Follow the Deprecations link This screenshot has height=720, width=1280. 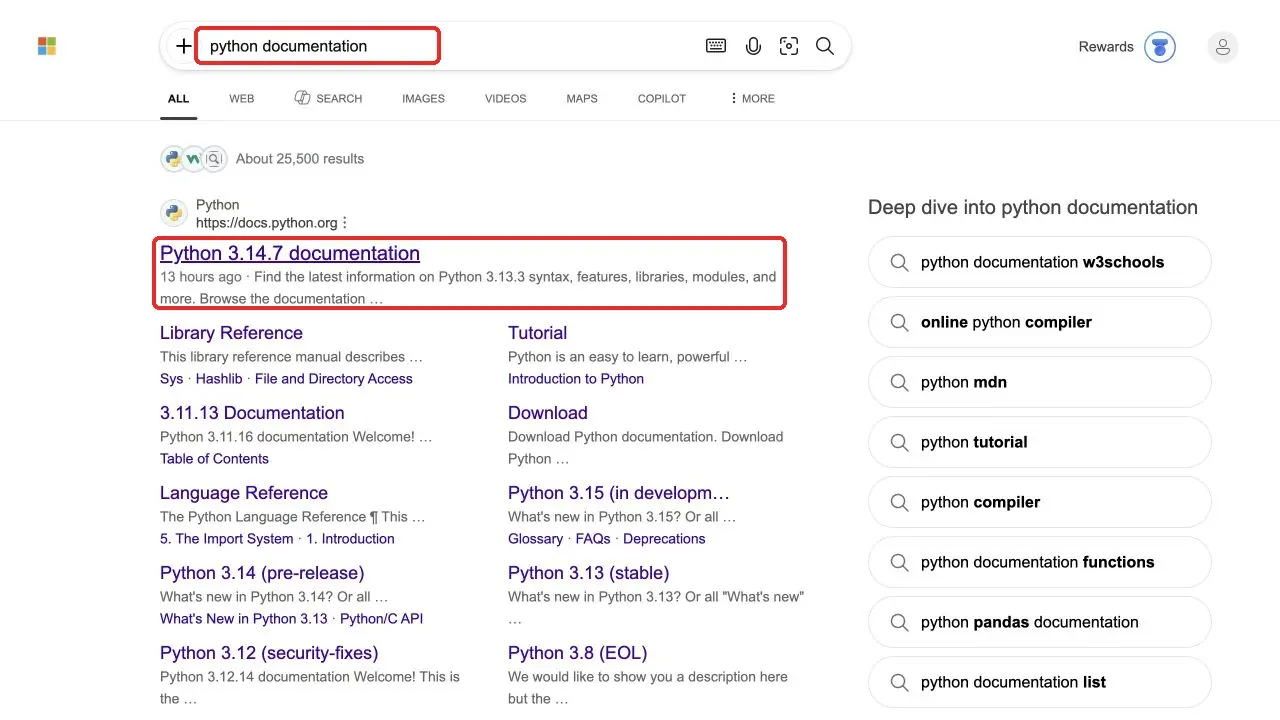[664, 539]
